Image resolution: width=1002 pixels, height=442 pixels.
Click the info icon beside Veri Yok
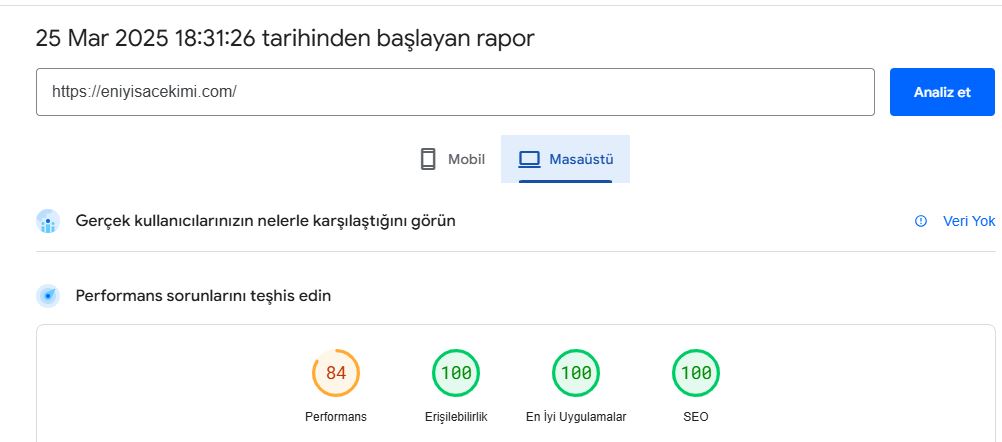(921, 221)
